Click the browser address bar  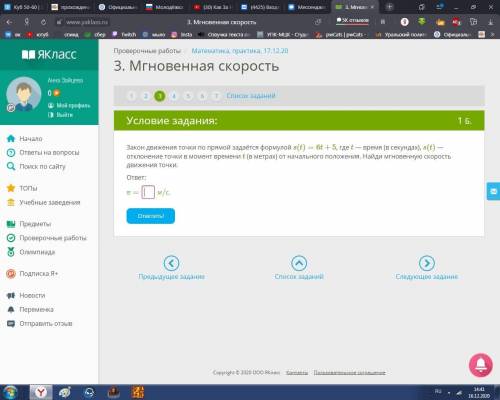[x=187, y=22]
